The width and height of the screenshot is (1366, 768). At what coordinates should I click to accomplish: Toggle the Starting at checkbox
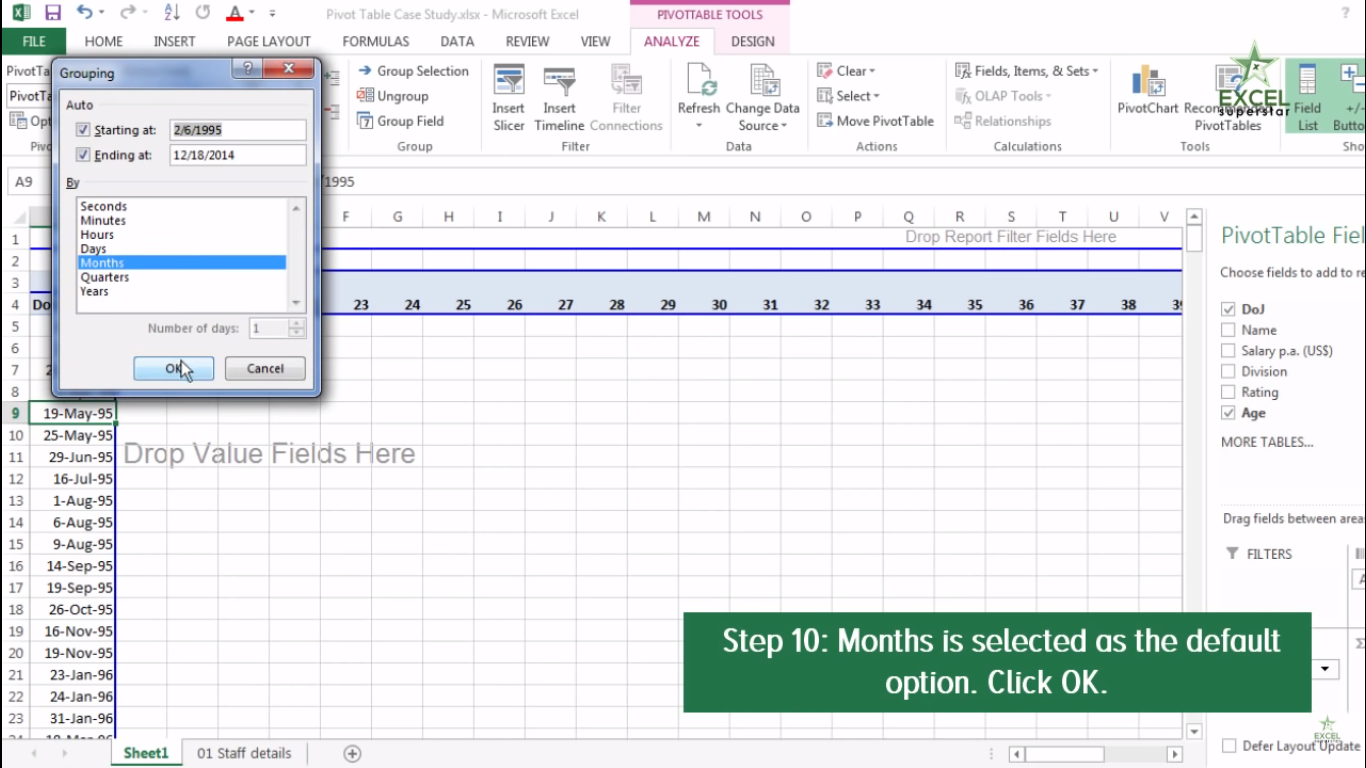[83, 130]
